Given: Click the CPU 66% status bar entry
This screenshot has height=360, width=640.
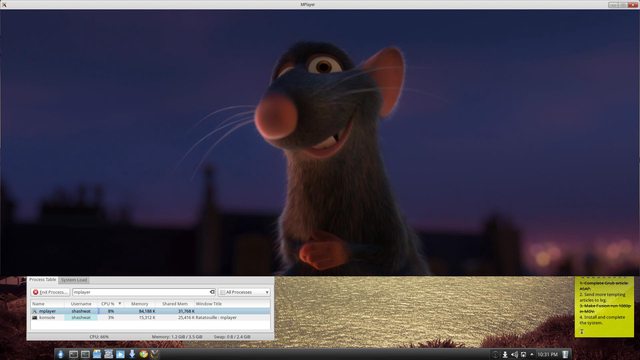Looking at the screenshot, I should [x=99, y=337].
